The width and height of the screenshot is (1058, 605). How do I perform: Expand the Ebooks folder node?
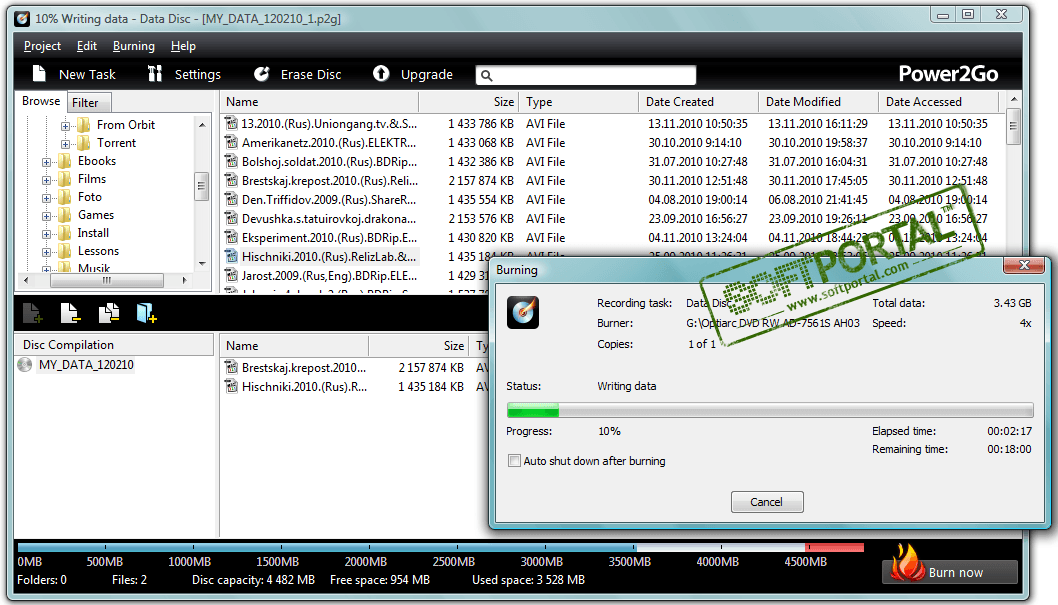(47, 162)
